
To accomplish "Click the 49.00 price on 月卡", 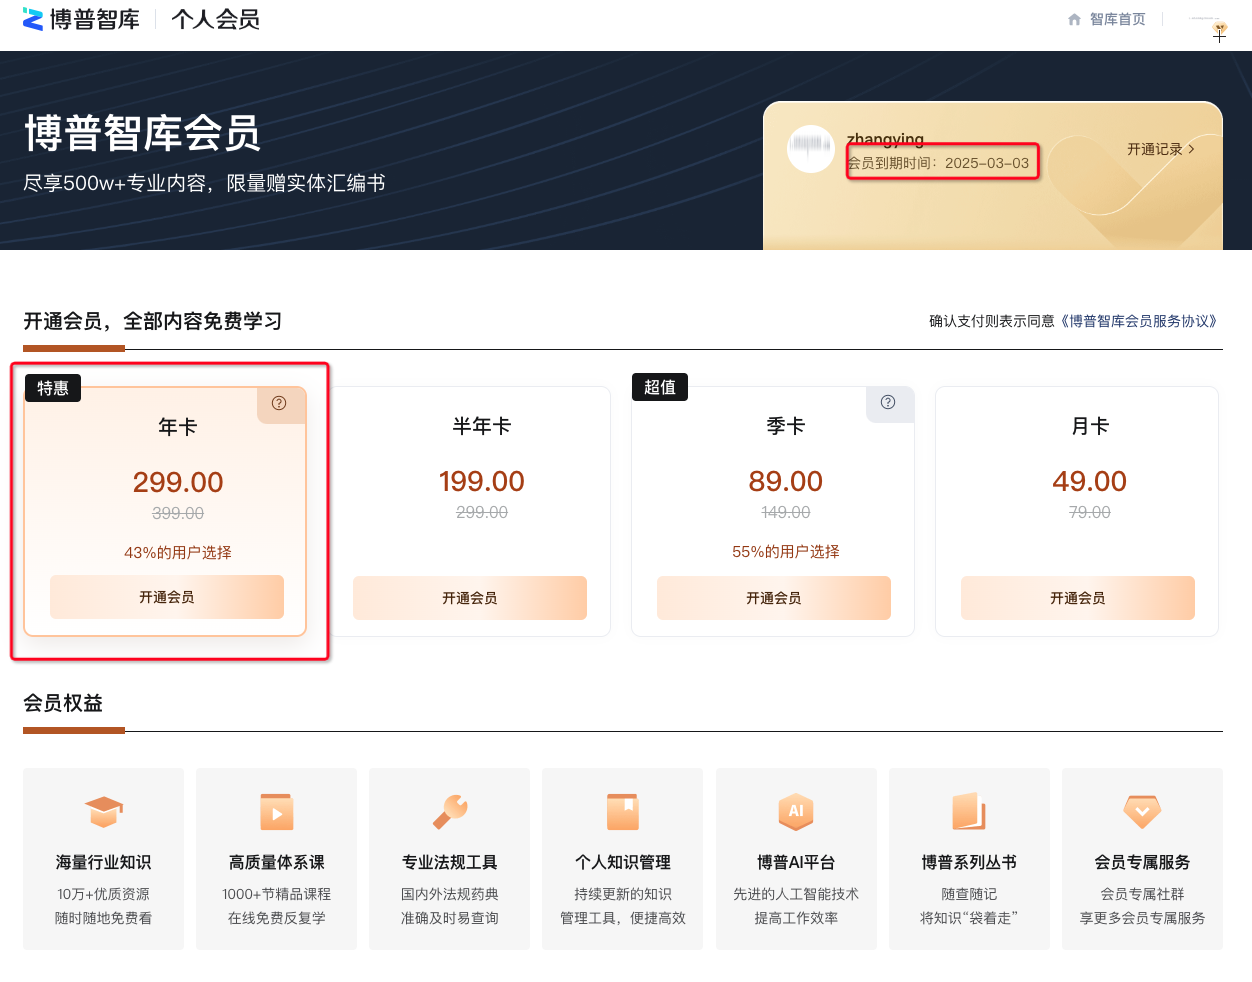I will tap(1090, 481).
